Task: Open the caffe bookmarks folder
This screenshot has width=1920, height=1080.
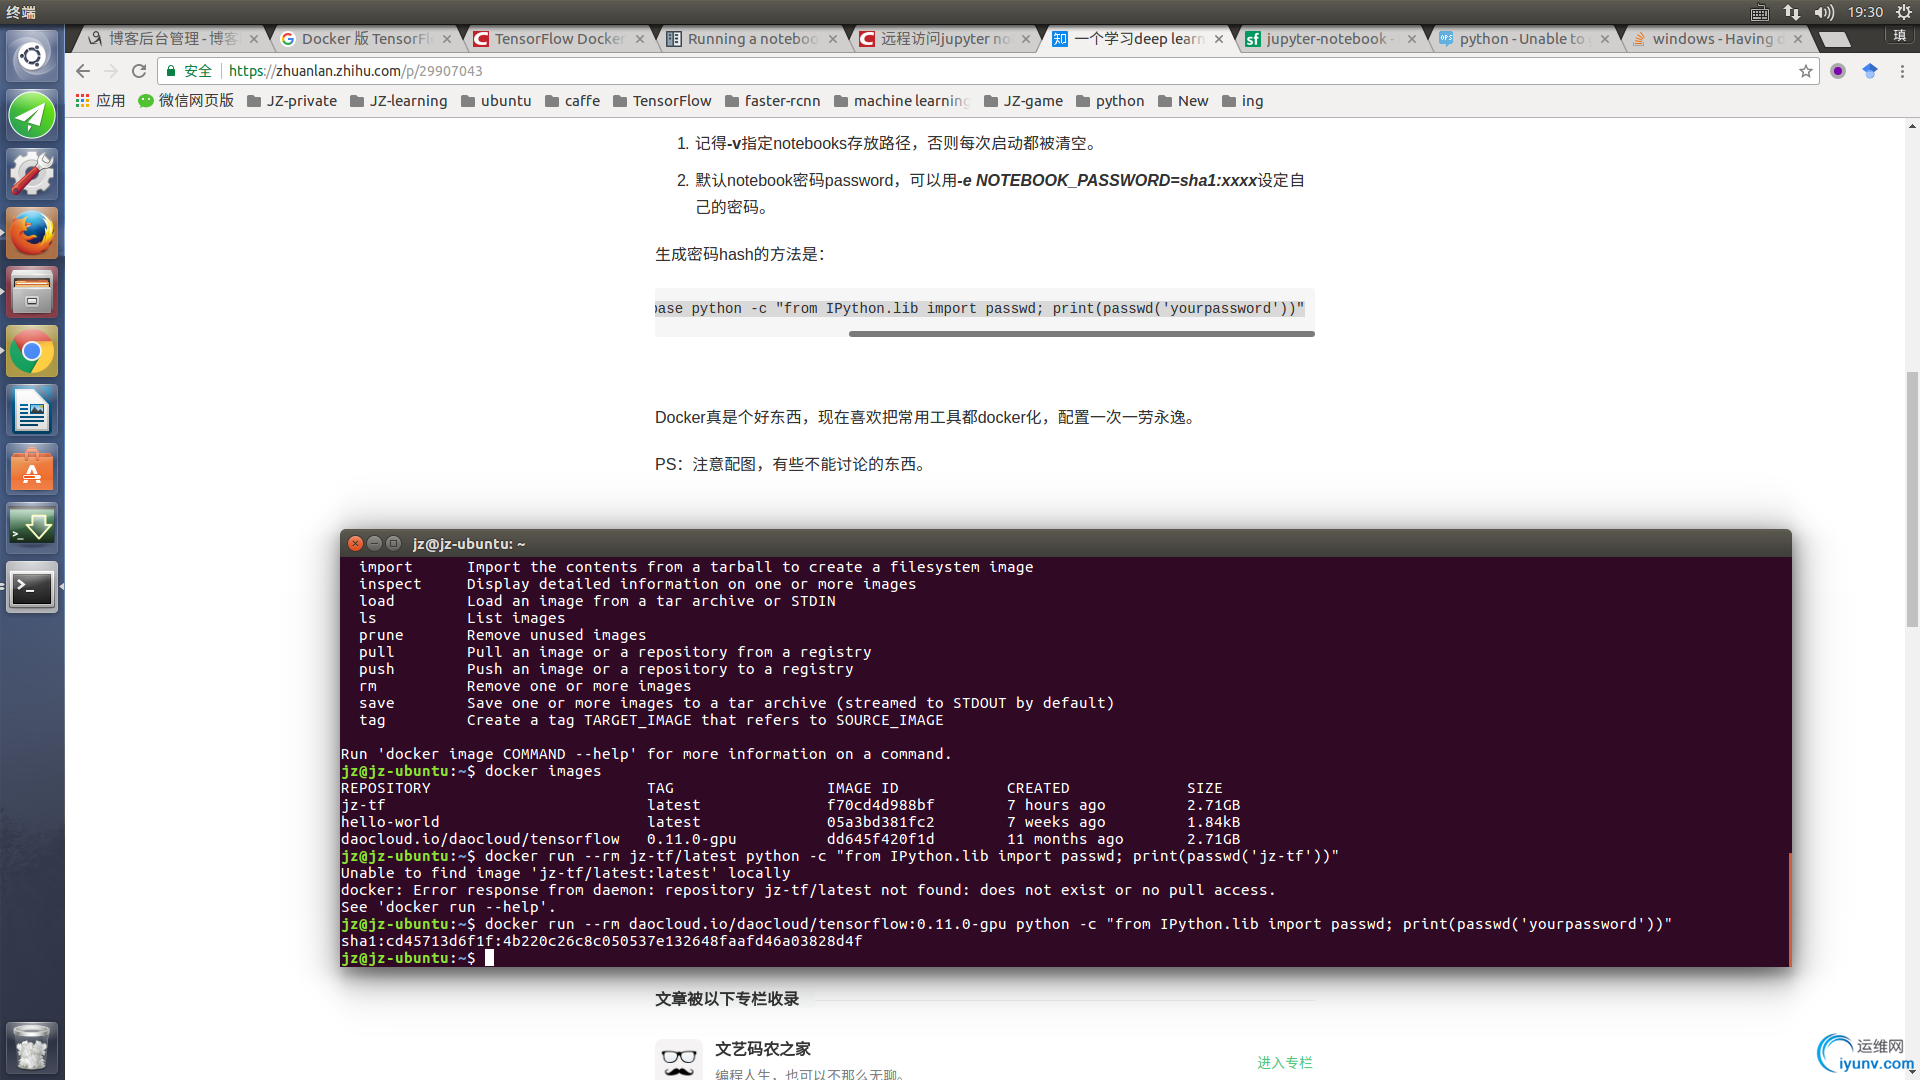Action: (572, 101)
